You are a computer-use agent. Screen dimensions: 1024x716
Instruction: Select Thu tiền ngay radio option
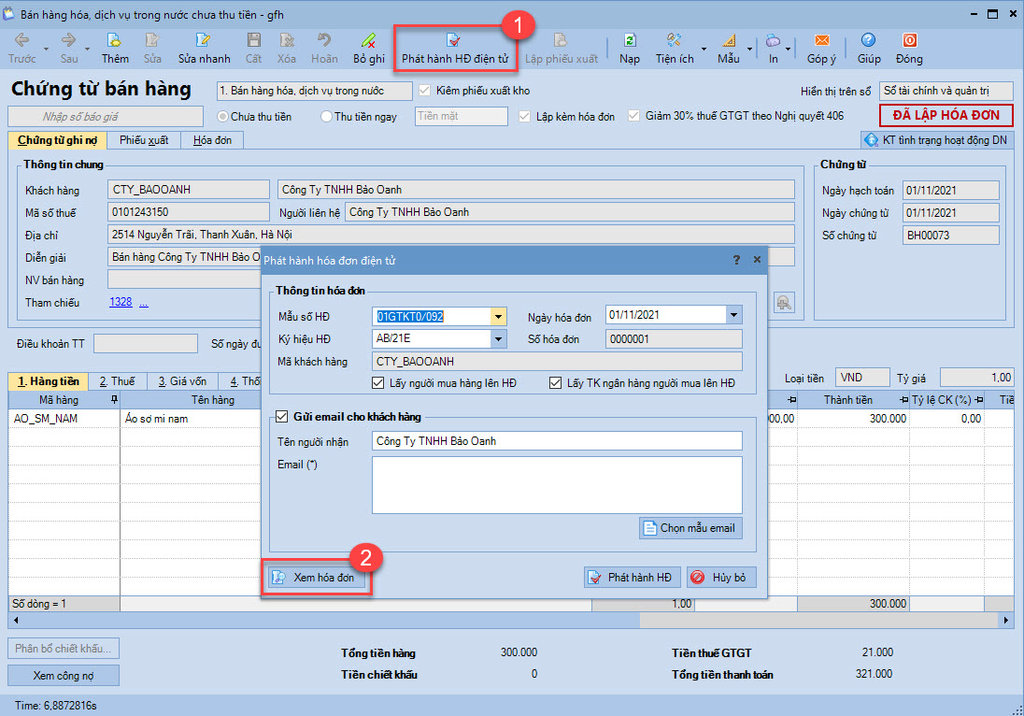click(x=326, y=116)
